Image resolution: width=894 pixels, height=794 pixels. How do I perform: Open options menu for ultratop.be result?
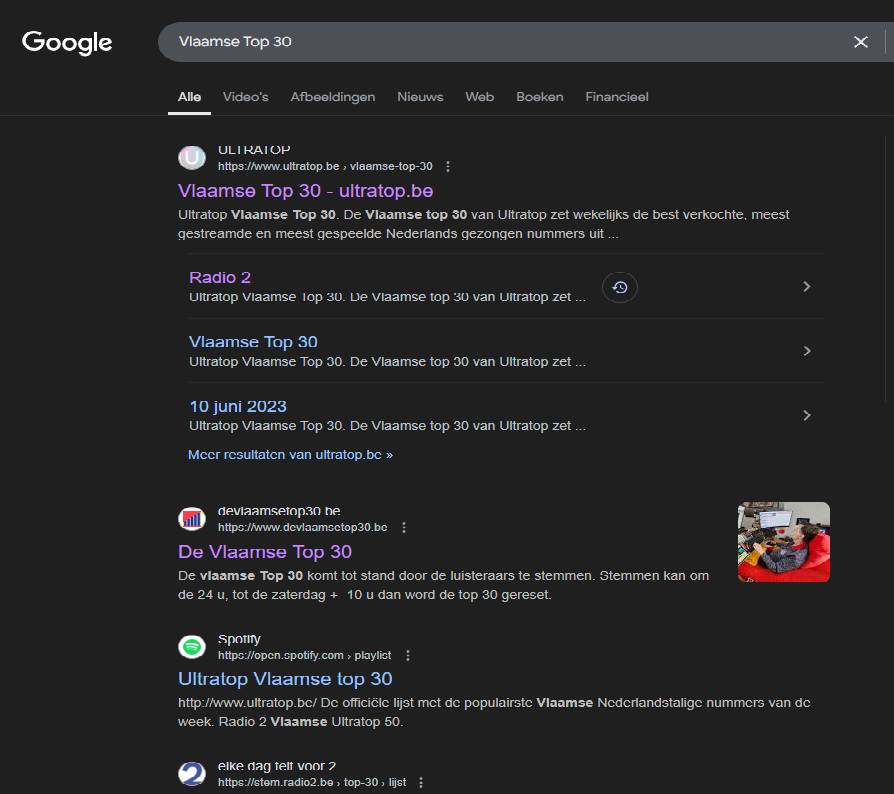pos(448,166)
